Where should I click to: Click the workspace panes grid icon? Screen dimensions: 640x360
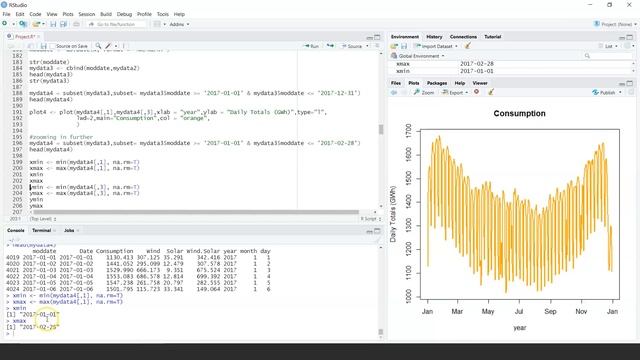(157, 24)
